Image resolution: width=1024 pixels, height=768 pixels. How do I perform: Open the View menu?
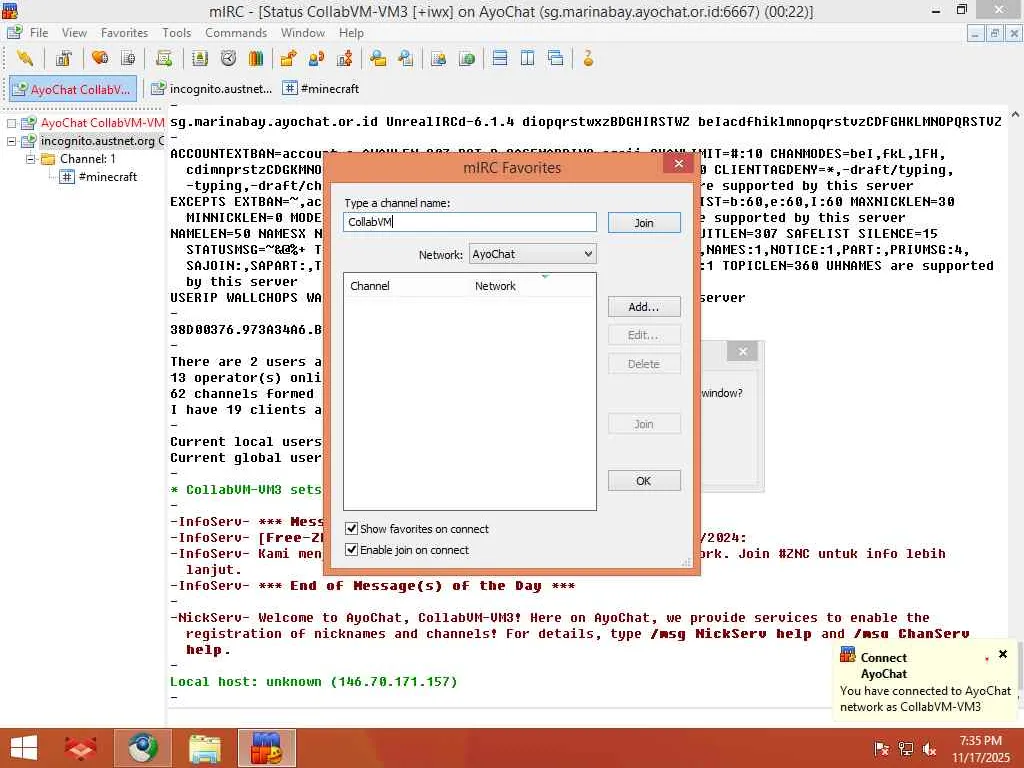74,33
